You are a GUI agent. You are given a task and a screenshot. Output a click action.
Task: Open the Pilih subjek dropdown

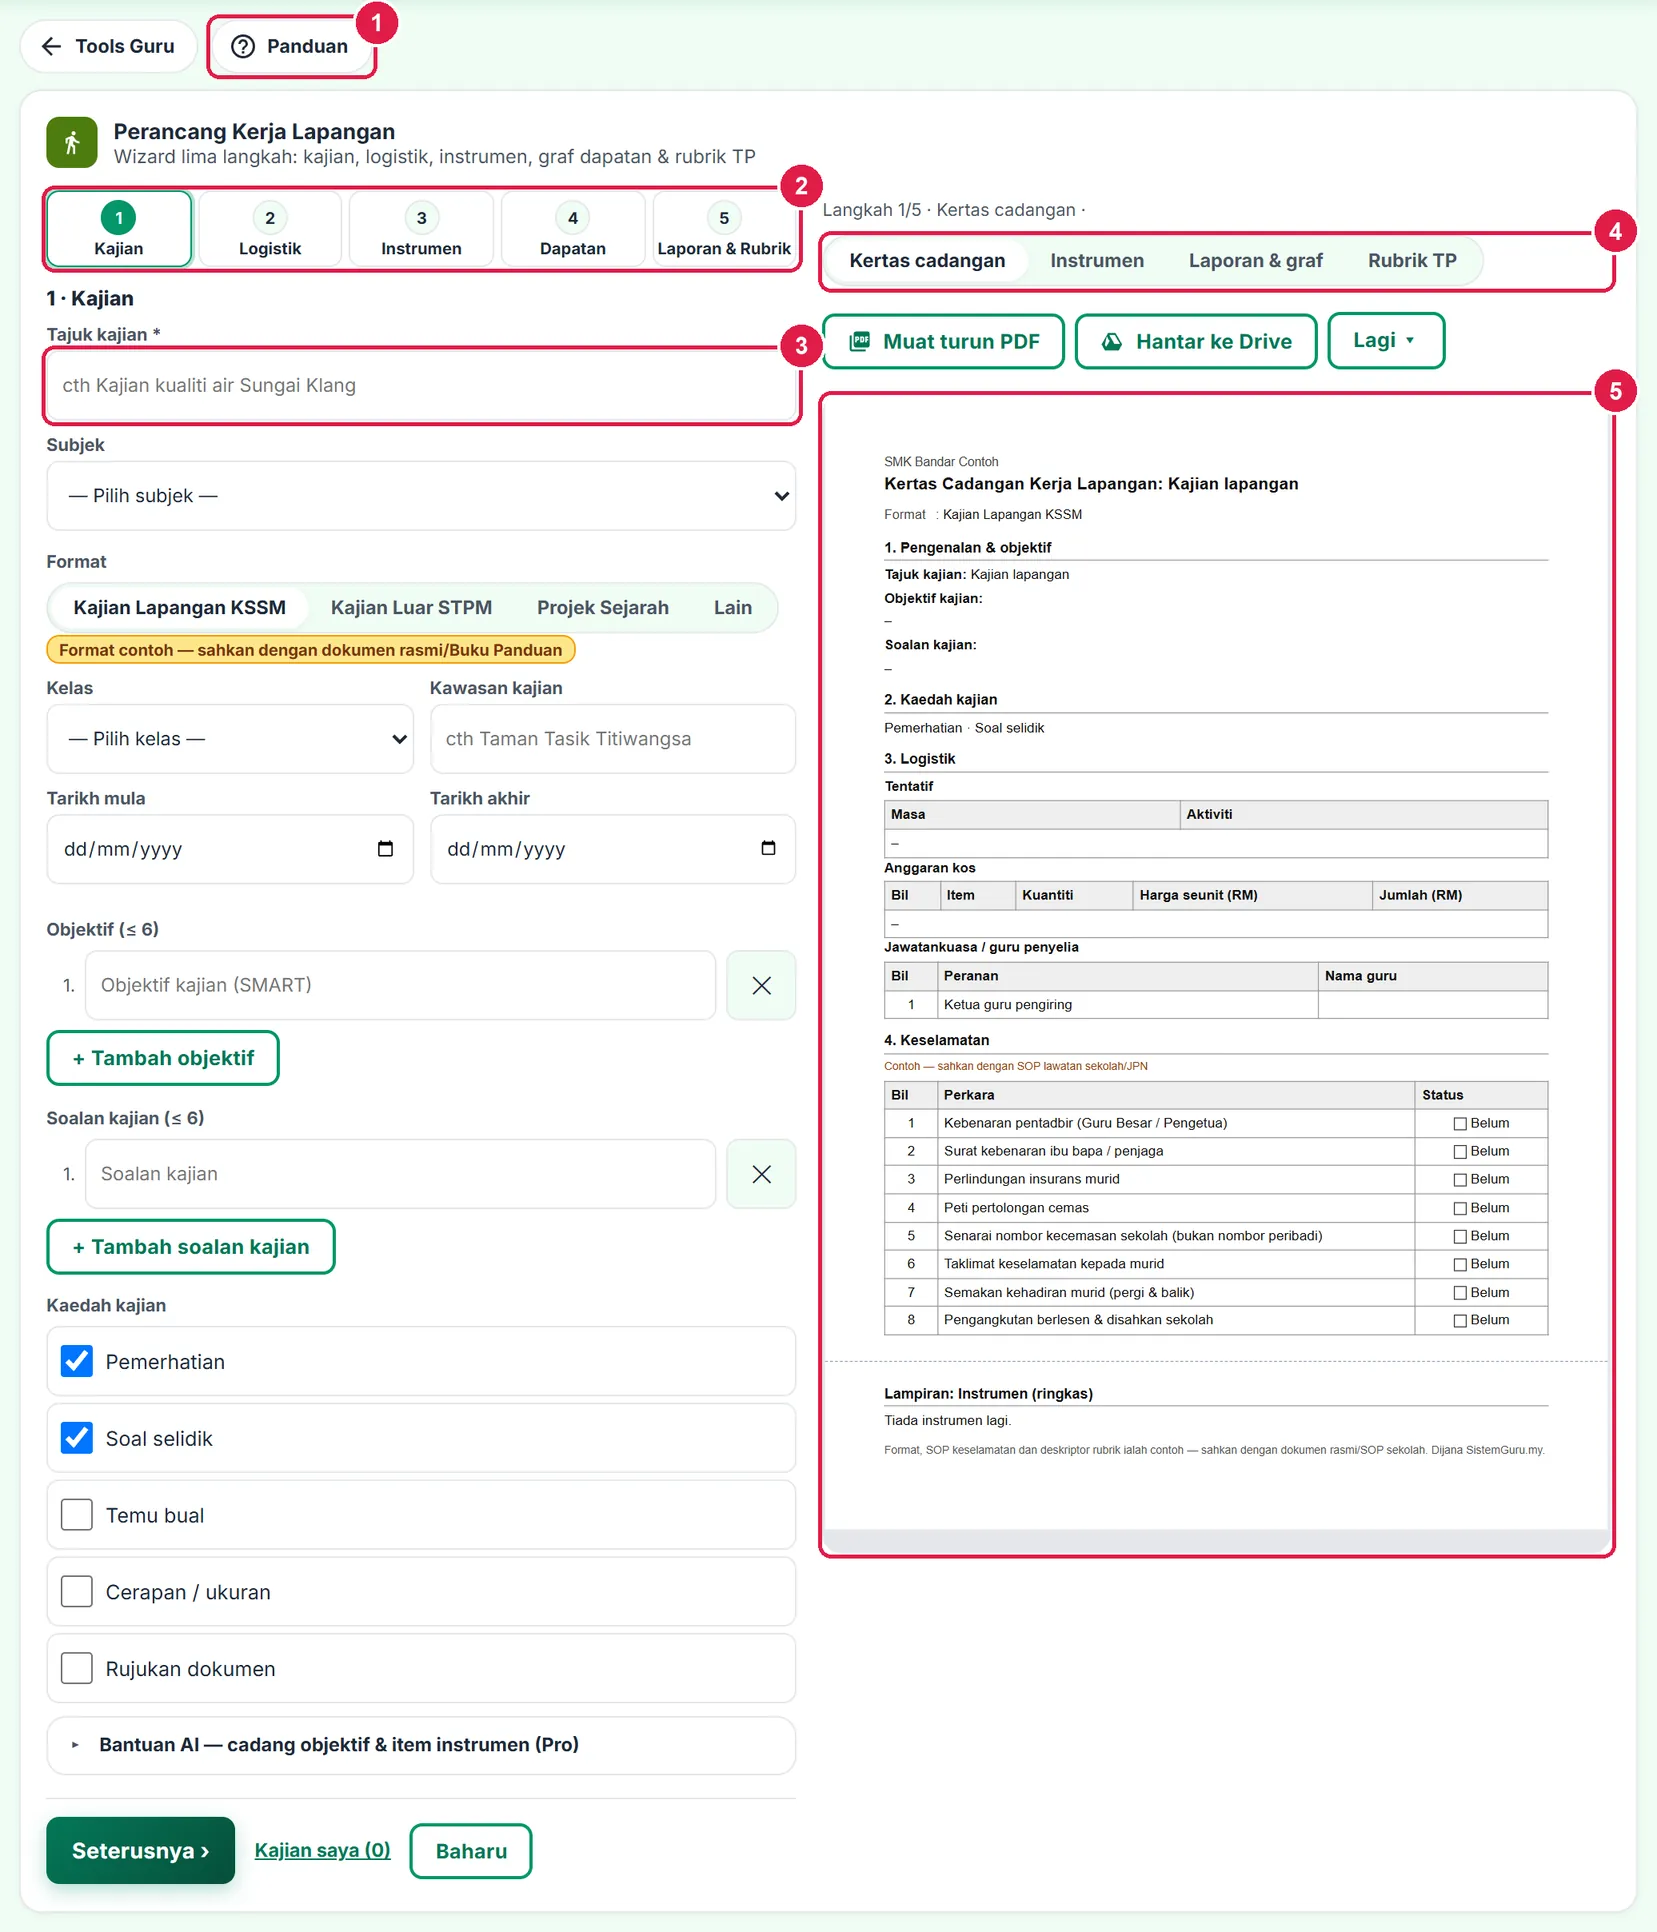pyautogui.click(x=421, y=496)
